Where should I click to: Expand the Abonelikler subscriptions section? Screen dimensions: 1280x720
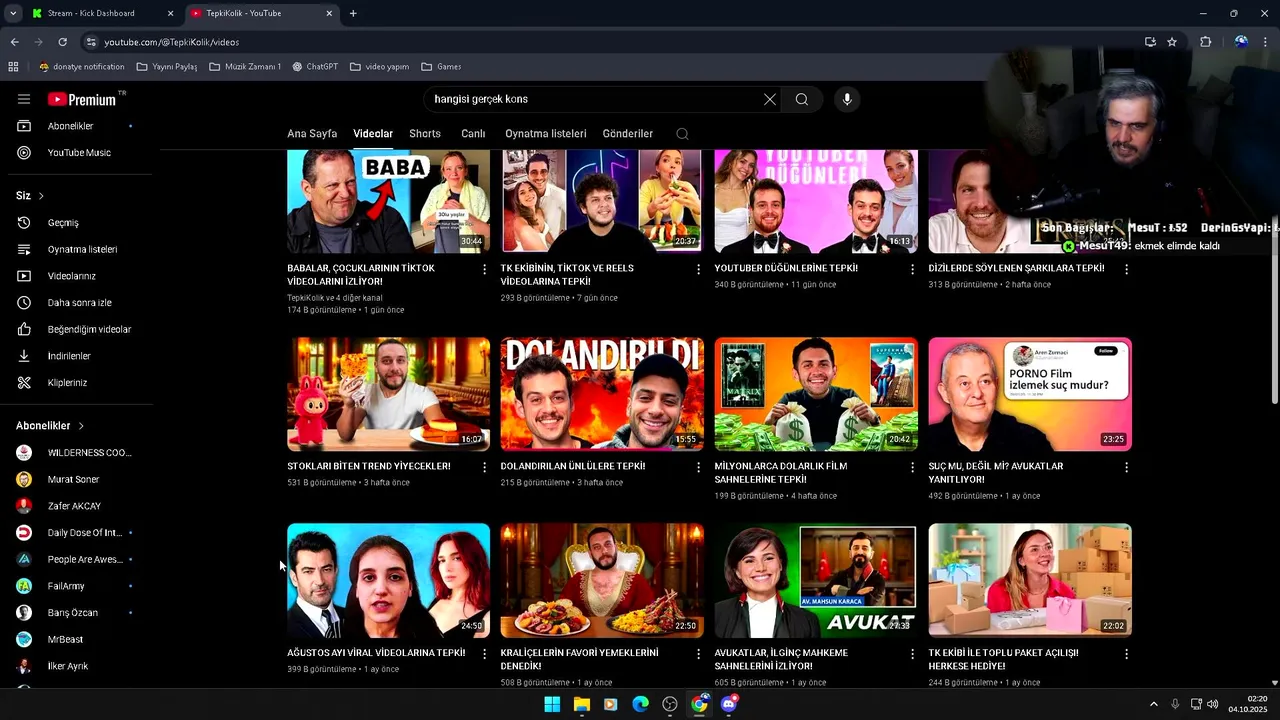pos(50,426)
